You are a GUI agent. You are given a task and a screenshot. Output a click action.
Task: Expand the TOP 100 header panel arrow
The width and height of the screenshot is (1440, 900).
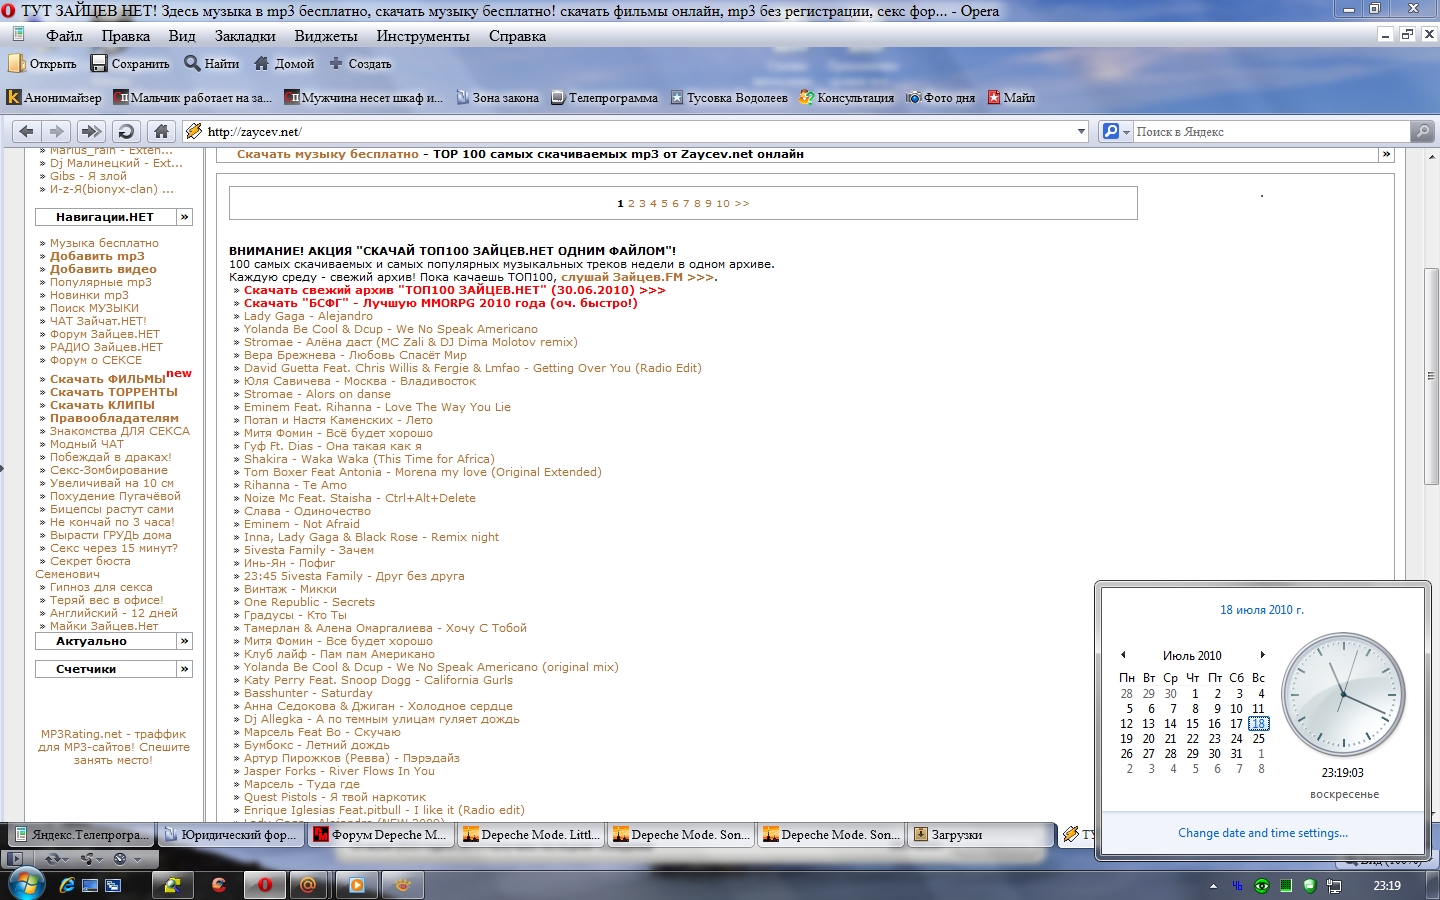tap(1386, 154)
